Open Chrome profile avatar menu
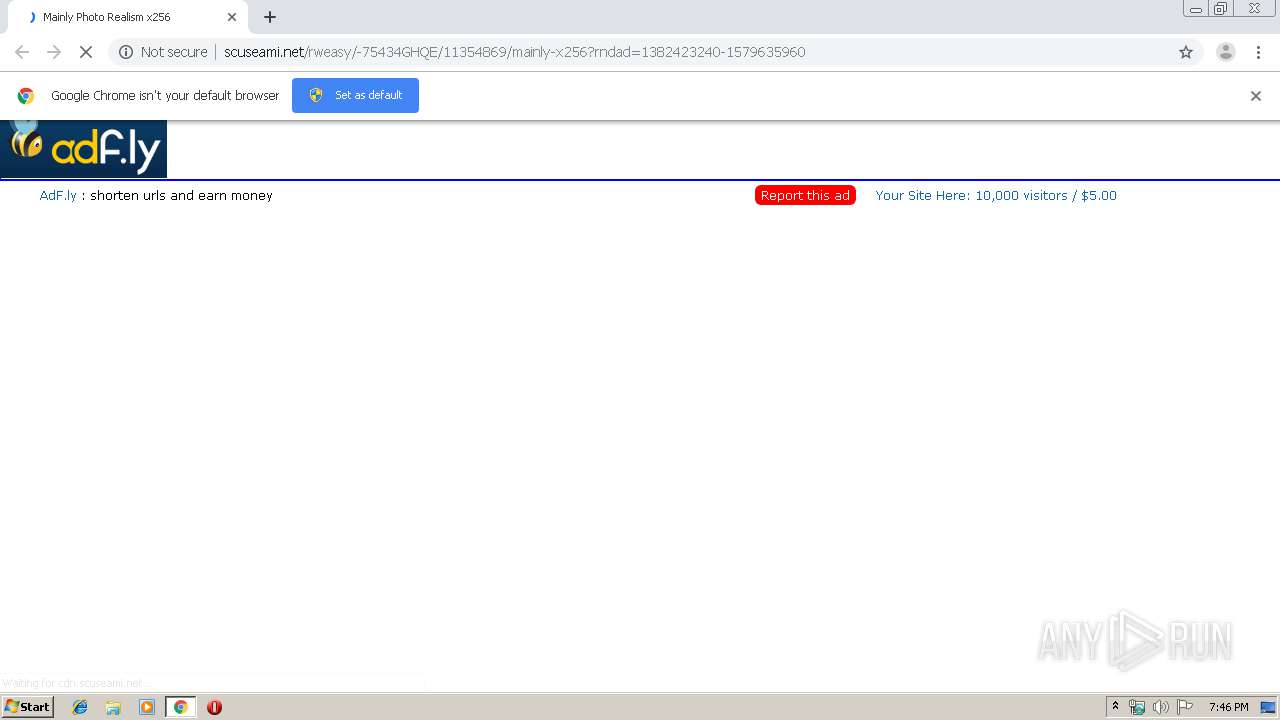The image size is (1280, 720). (1226, 52)
